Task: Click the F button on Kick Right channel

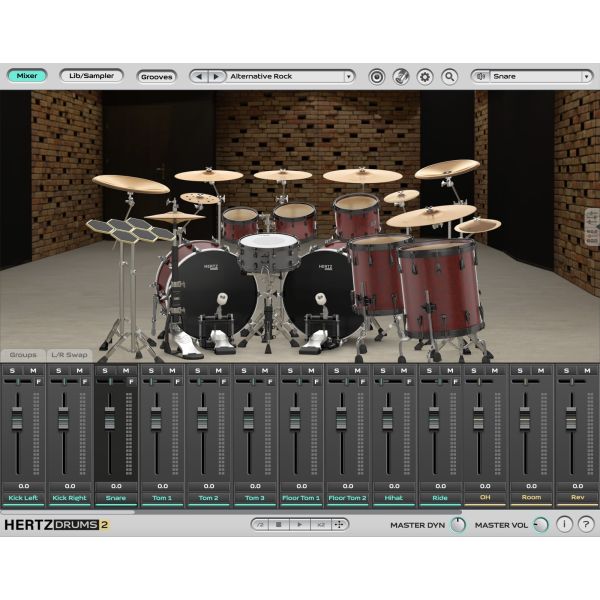Action: click(85, 382)
